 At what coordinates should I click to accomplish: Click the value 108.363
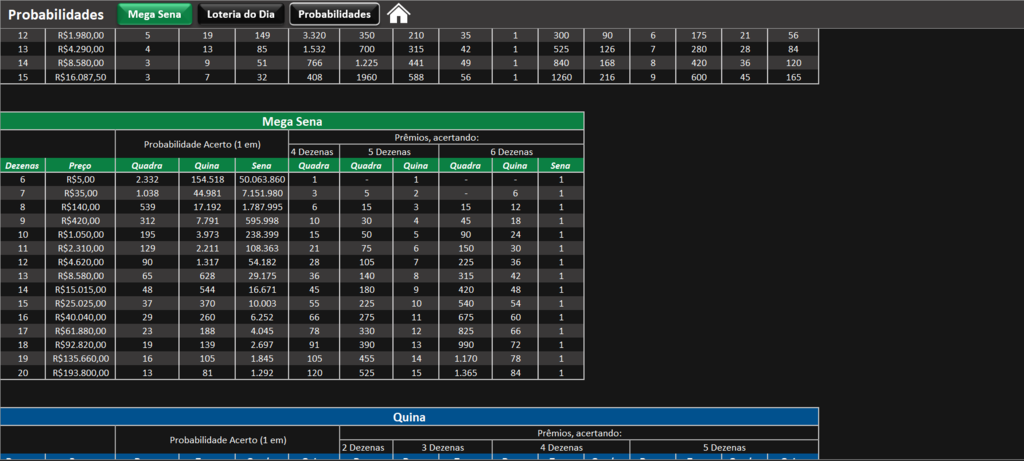pos(262,248)
